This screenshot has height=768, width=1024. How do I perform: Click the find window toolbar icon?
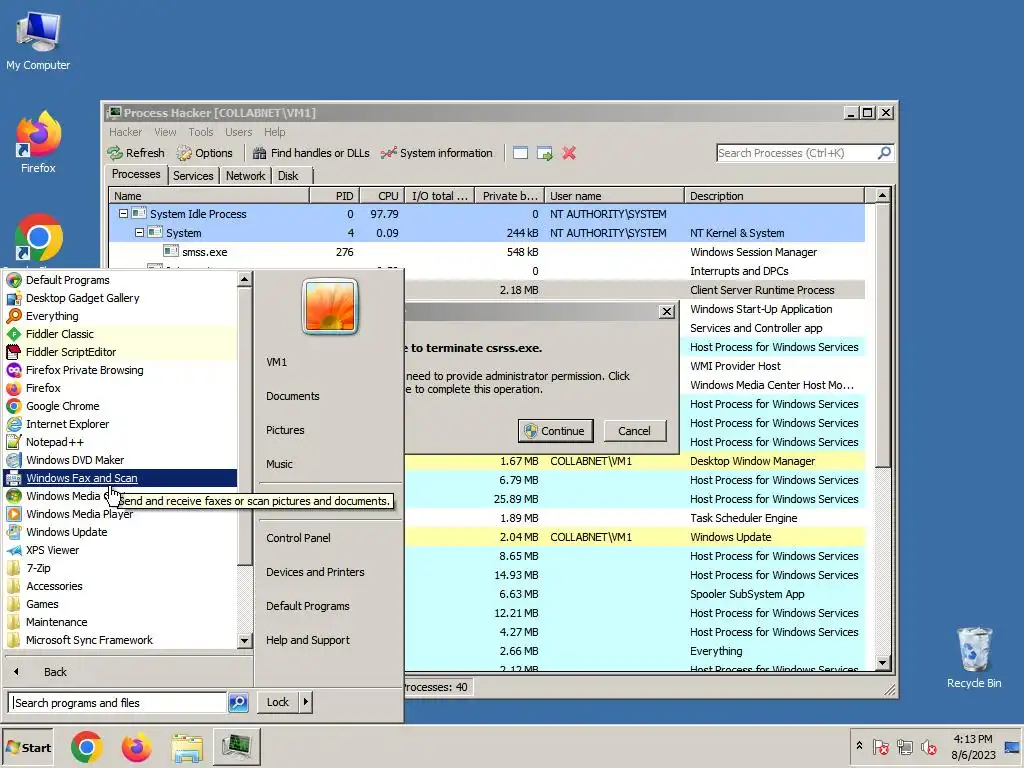point(520,153)
